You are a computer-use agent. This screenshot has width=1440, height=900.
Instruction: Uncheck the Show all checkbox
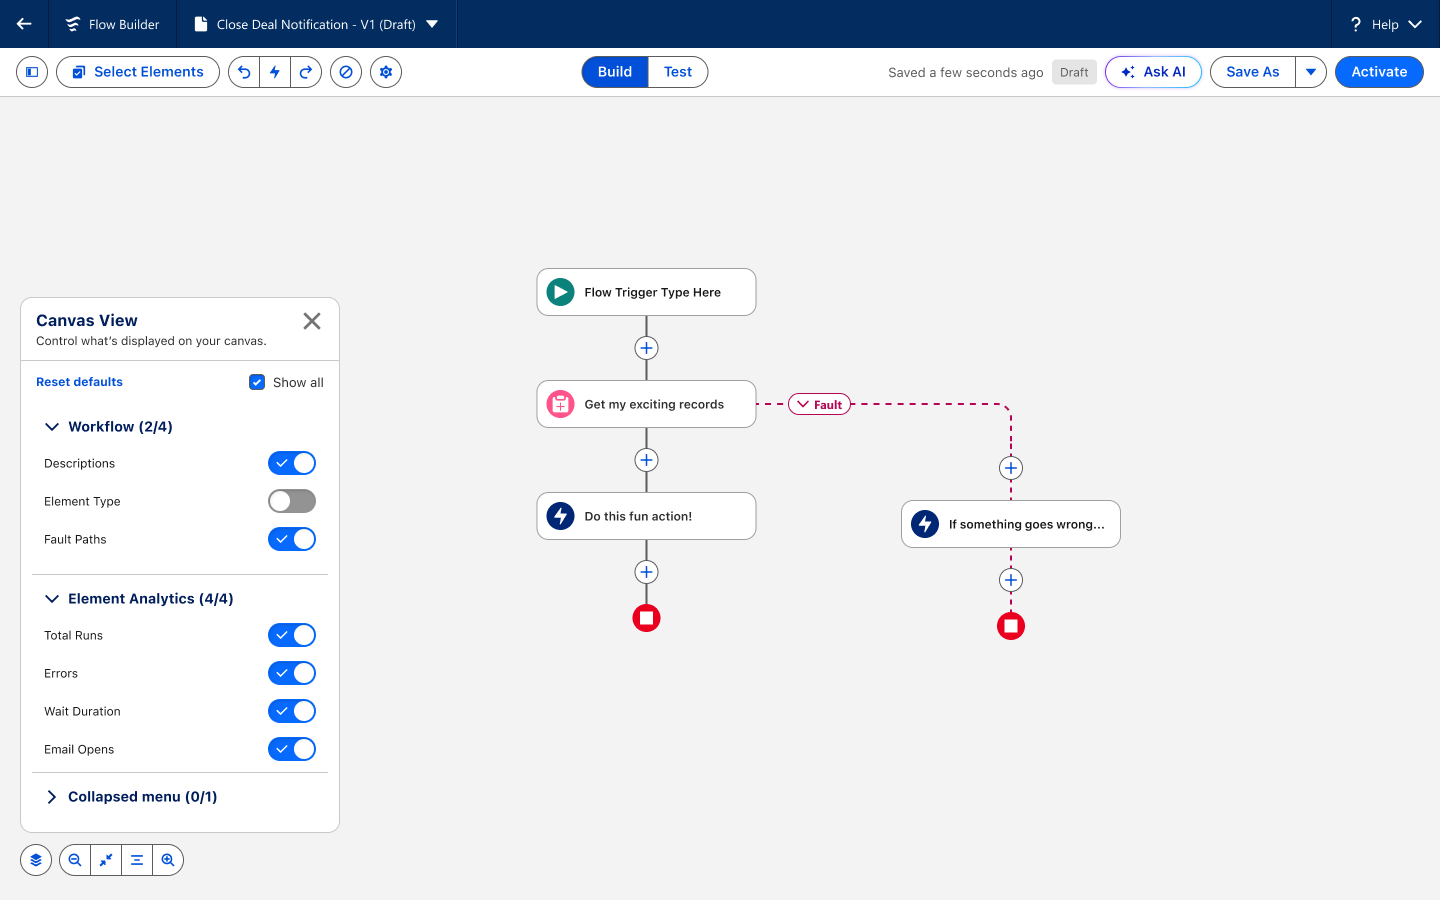point(257,382)
